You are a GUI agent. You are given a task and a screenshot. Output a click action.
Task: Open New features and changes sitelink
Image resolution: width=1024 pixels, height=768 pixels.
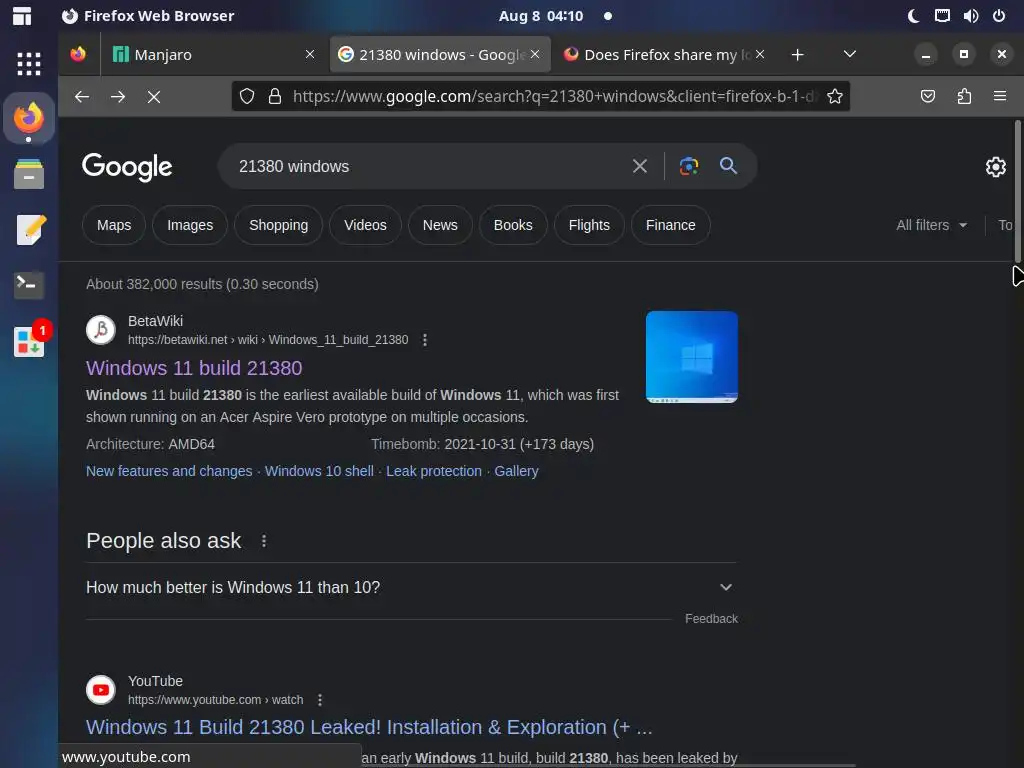pyautogui.click(x=169, y=472)
